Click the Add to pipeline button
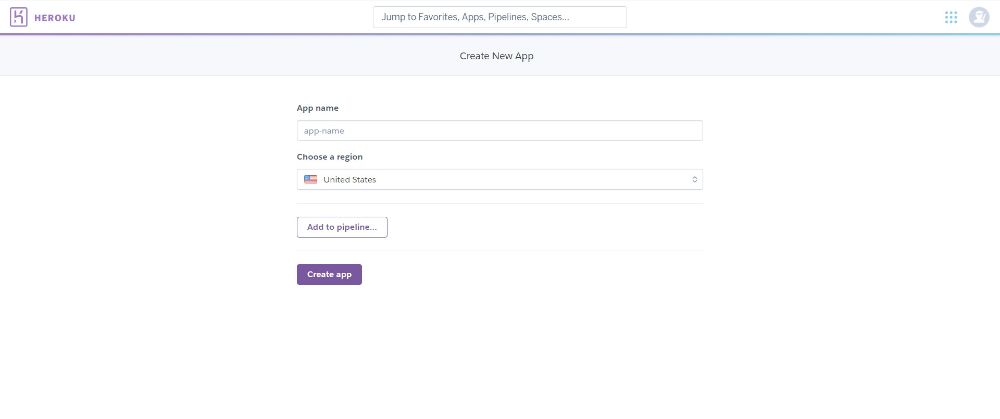Screen dimensions: 1000x419 click(x=342, y=227)
